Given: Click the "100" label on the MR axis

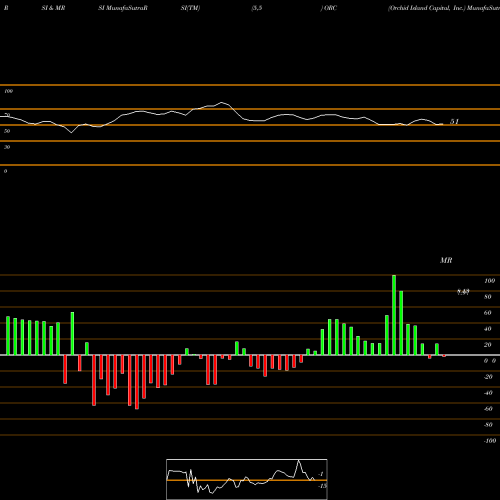Looking at the screenshot, I should tap(490, 281).
